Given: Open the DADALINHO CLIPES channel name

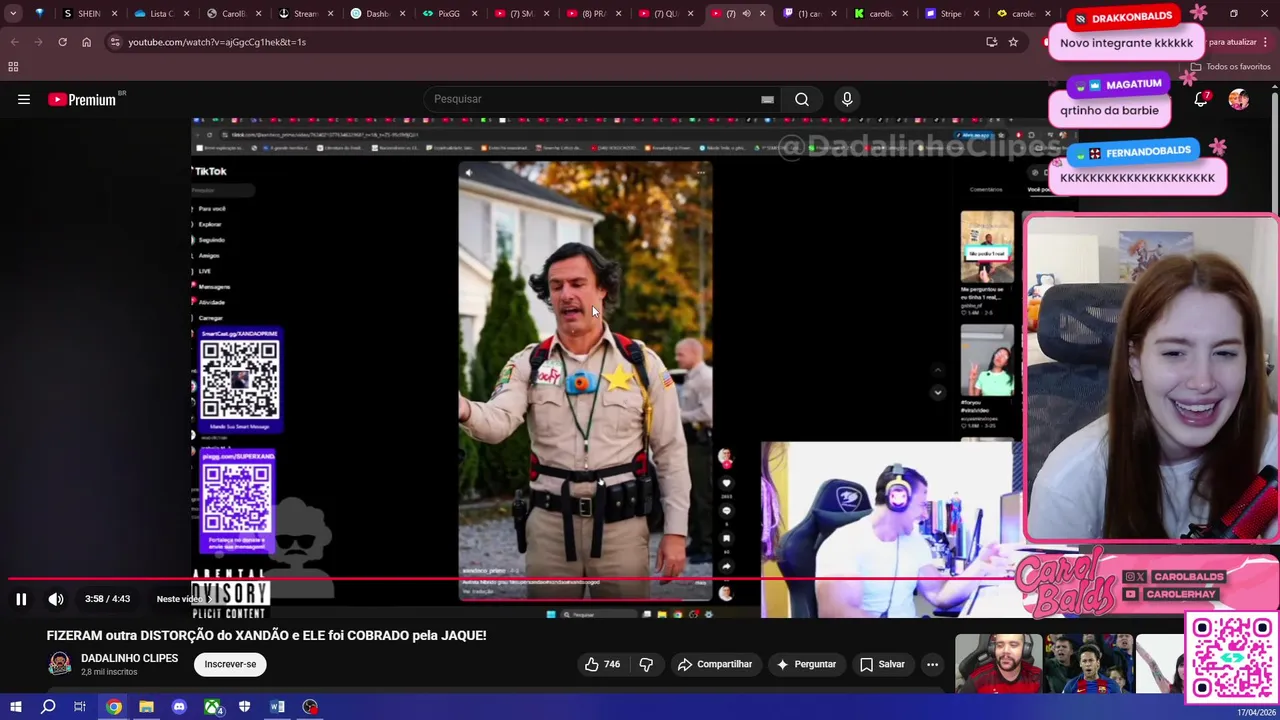Looking at the screenshot, I should pos(129,658).
